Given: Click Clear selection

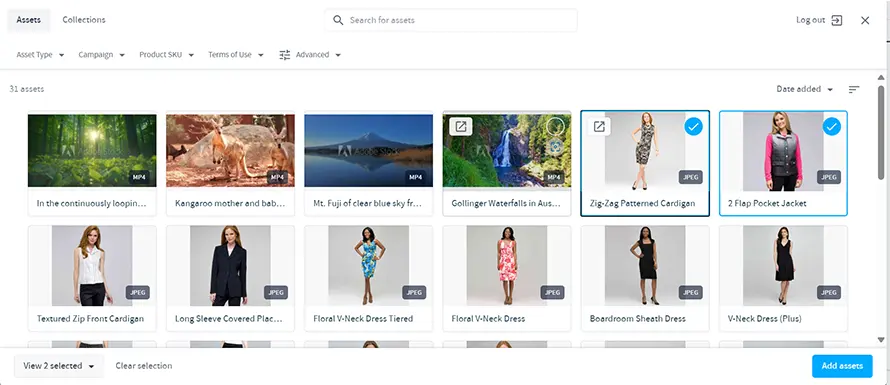Looking at the screenshot, I should pyautogui.click(x=144, y=366).
